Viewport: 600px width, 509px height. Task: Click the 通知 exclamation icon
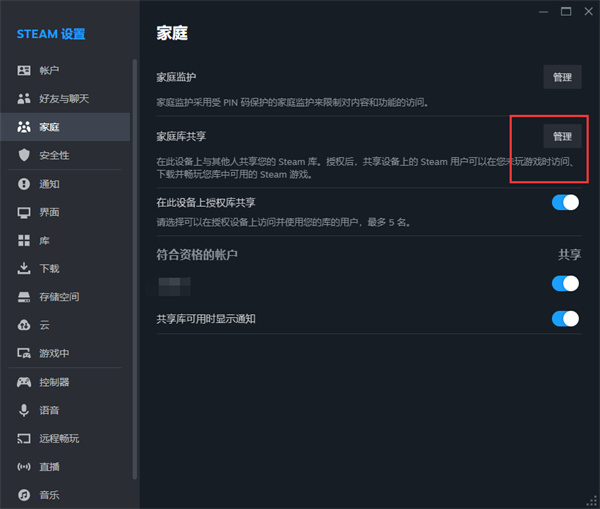point(24,184)
